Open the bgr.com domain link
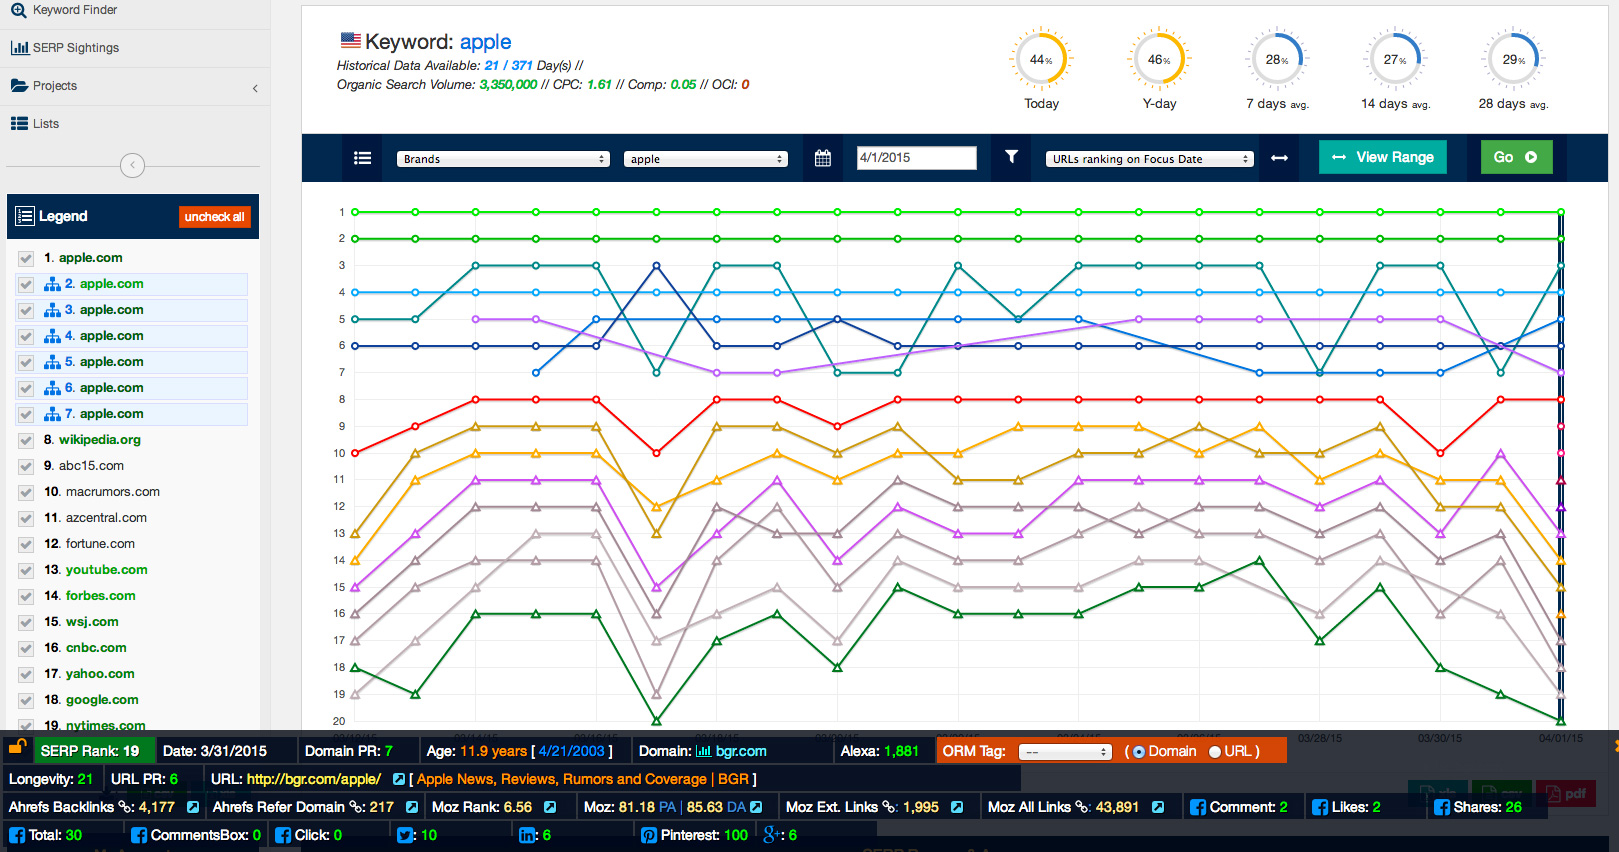 click(x=741, y=751)
